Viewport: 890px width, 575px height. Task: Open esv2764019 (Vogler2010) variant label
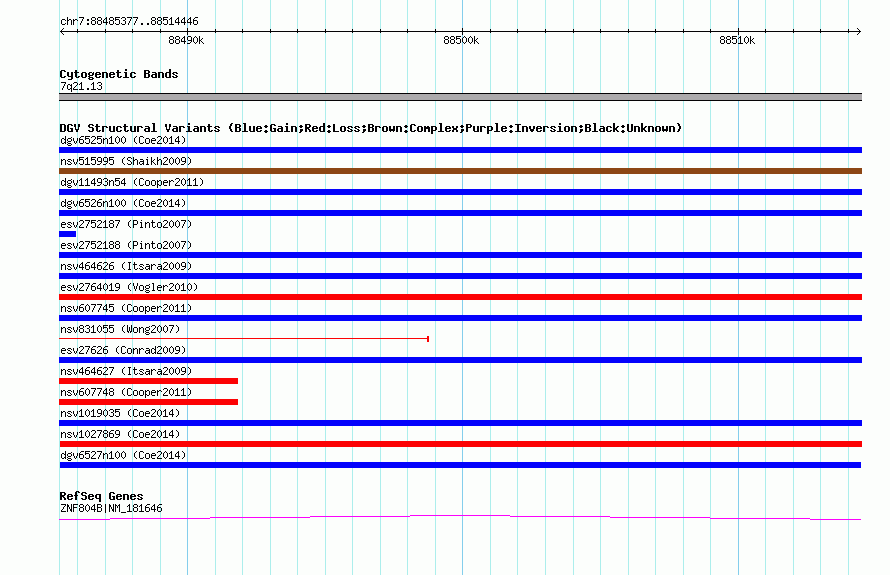click(x=129, y=287)
